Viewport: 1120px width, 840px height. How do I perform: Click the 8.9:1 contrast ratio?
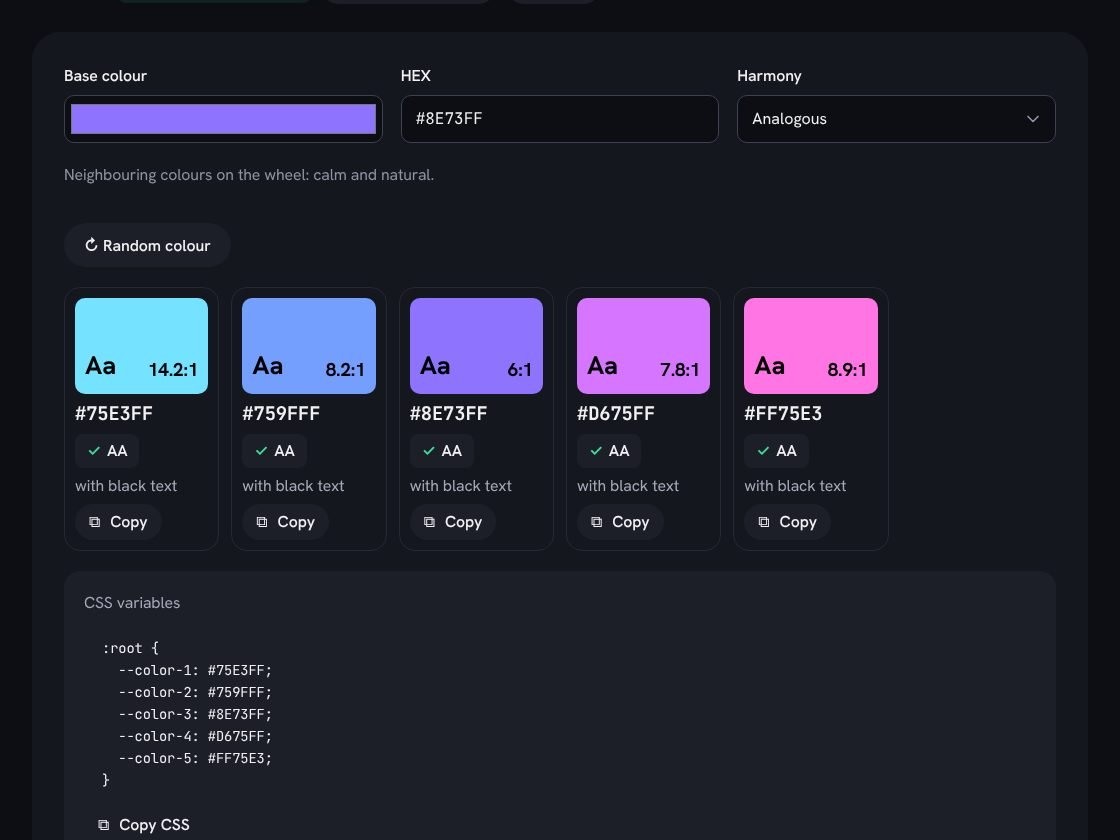[x=847, y=370]
